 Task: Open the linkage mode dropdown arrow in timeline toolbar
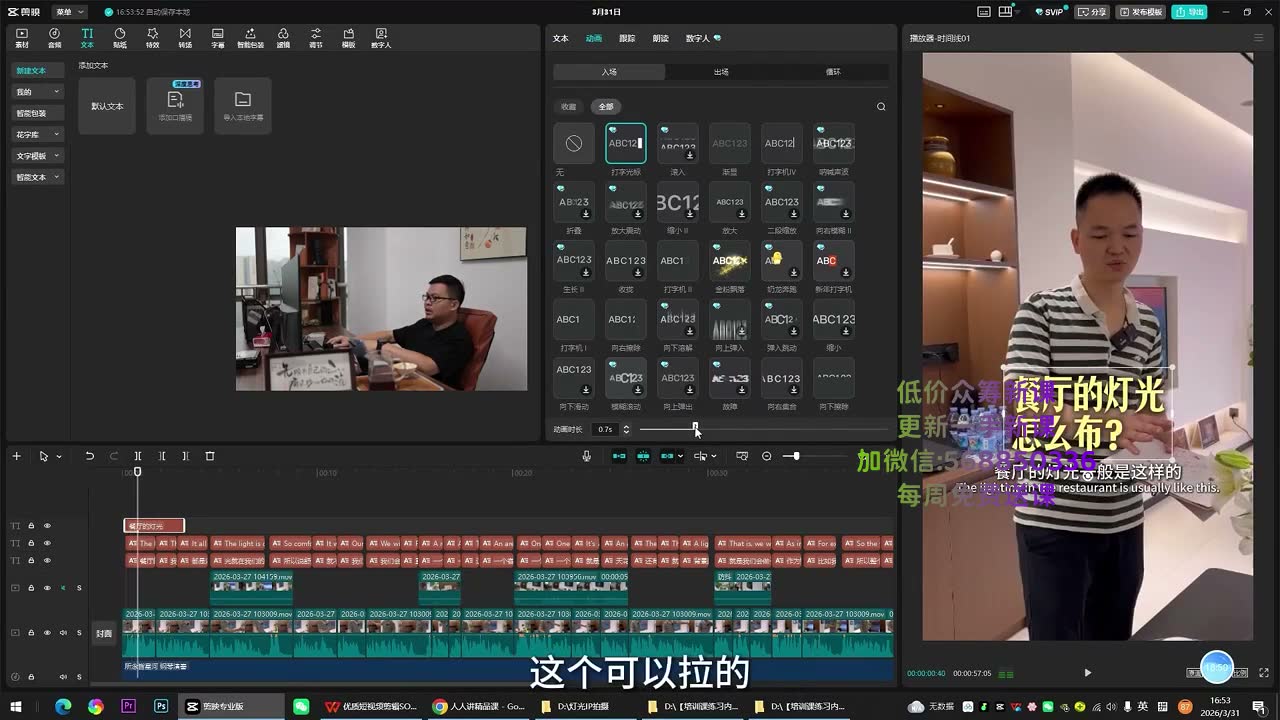pyautogui.click(x=680, y=456)
